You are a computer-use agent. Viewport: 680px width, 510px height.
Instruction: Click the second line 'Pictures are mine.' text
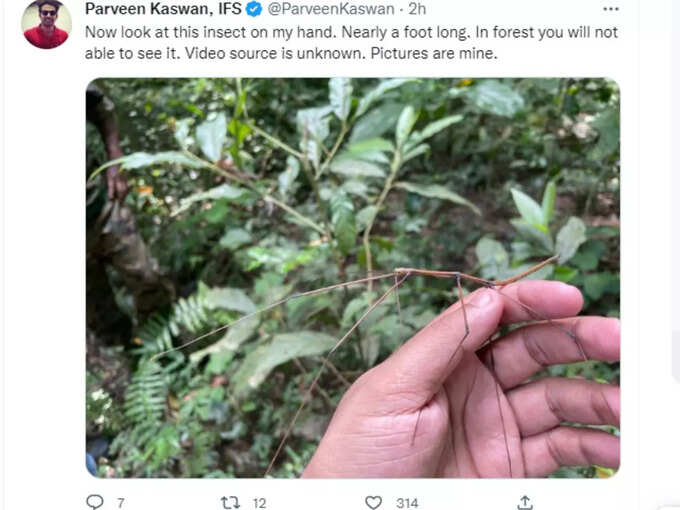click(434, 53)
